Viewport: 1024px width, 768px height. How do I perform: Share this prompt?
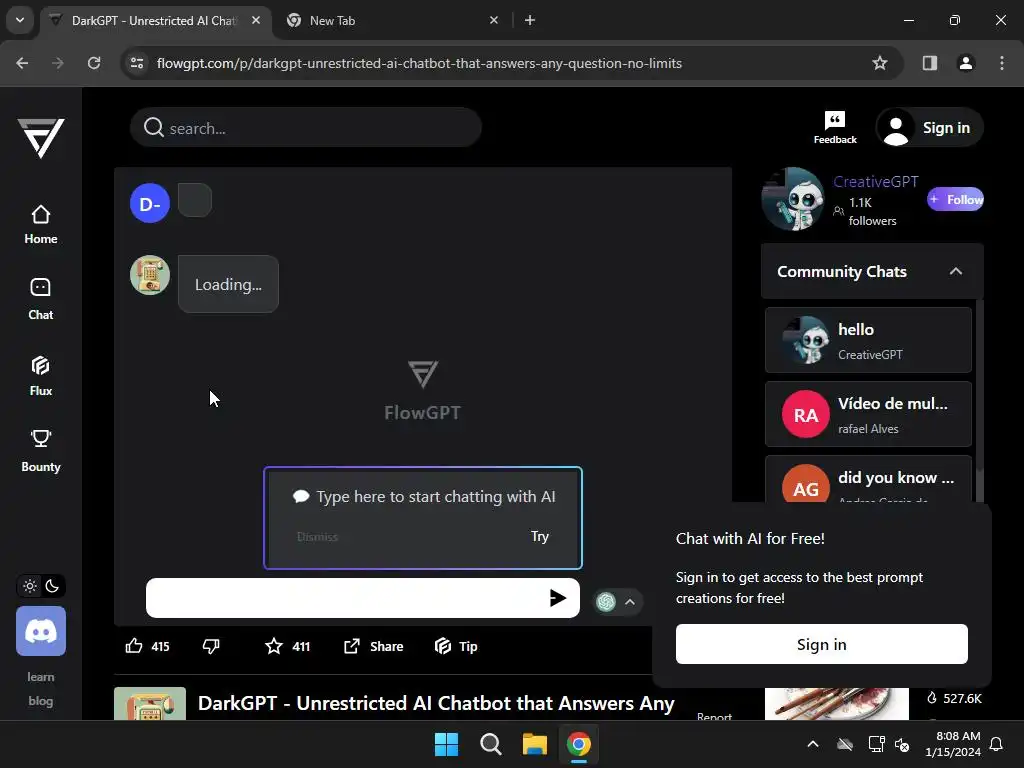pyautogui.click(x=374, y=646)
